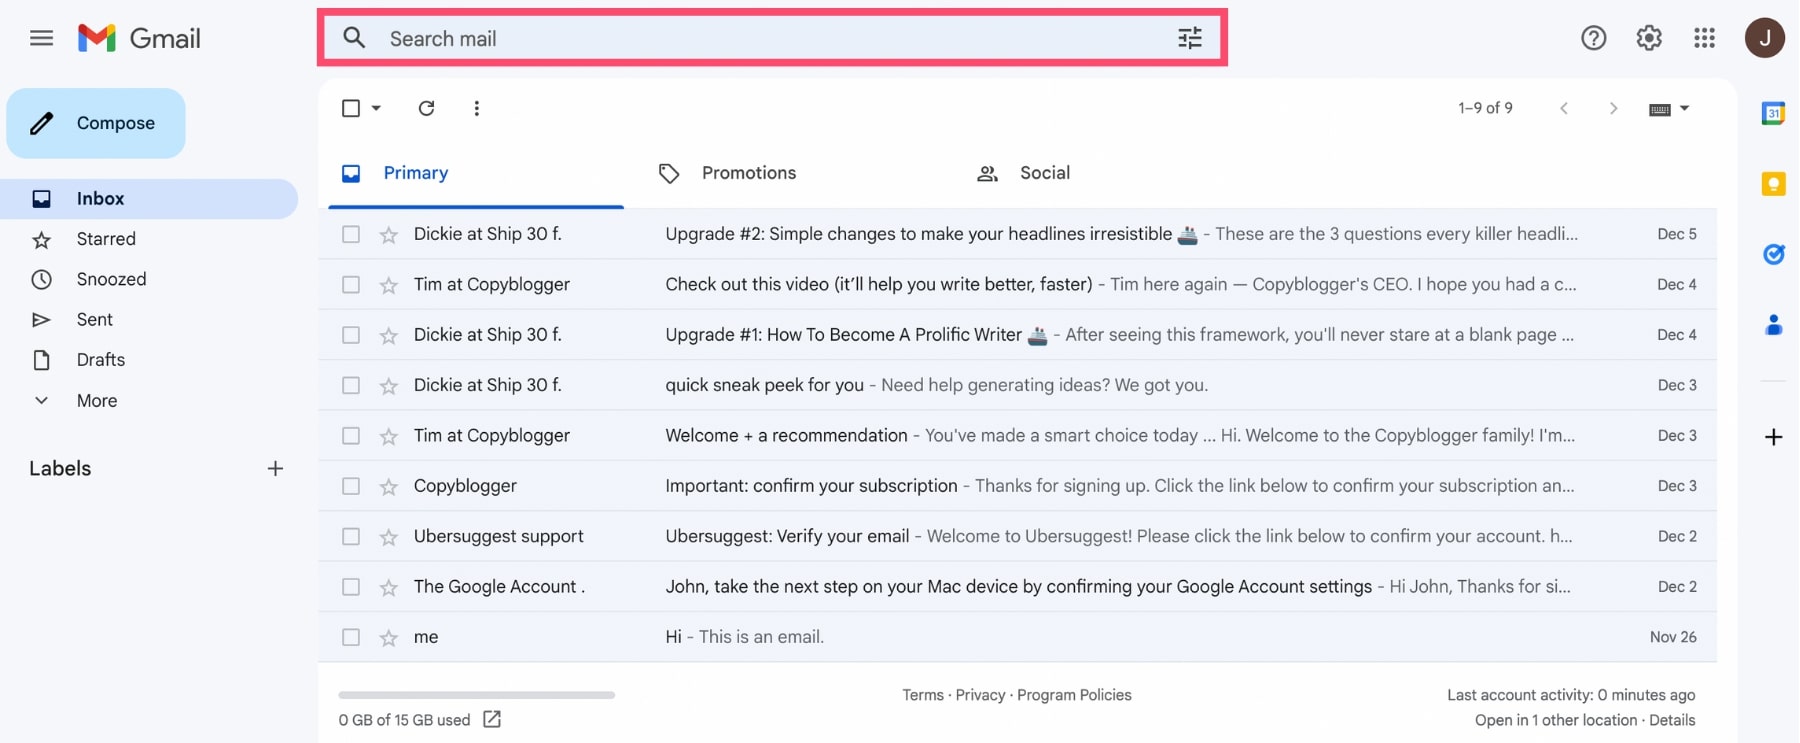Click the 1–9 of 9 page count

(1485, 108)
